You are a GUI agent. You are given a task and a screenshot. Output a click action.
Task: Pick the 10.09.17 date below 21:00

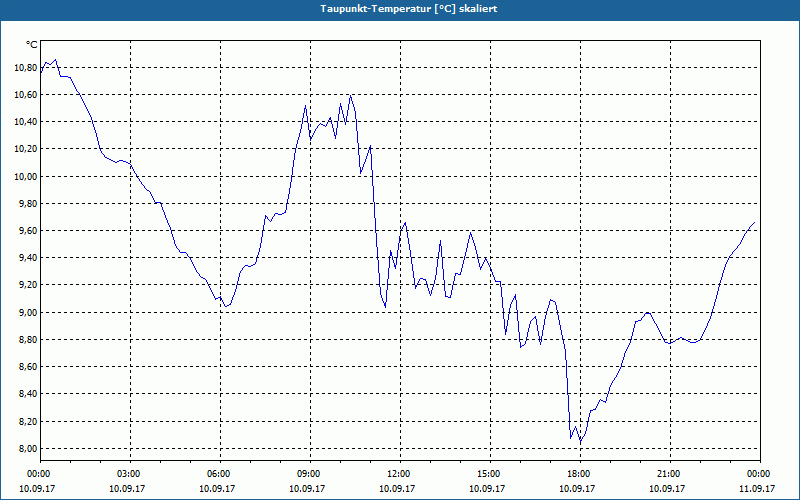pyautogui.click(x=667, y=488)
